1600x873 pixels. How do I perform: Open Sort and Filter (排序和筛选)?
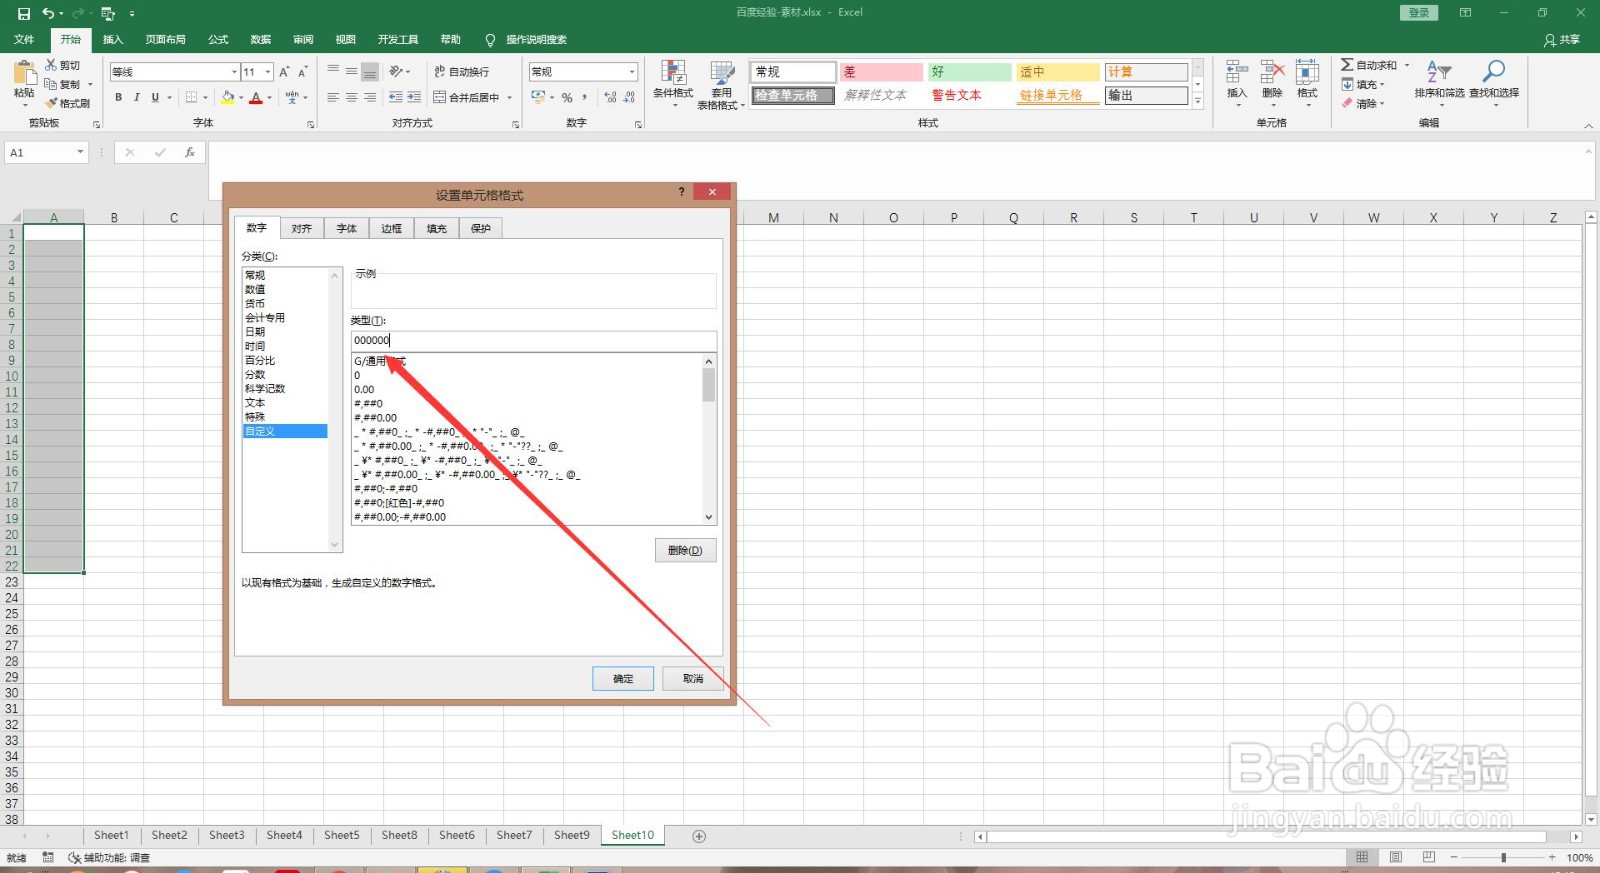[1439, 82]
